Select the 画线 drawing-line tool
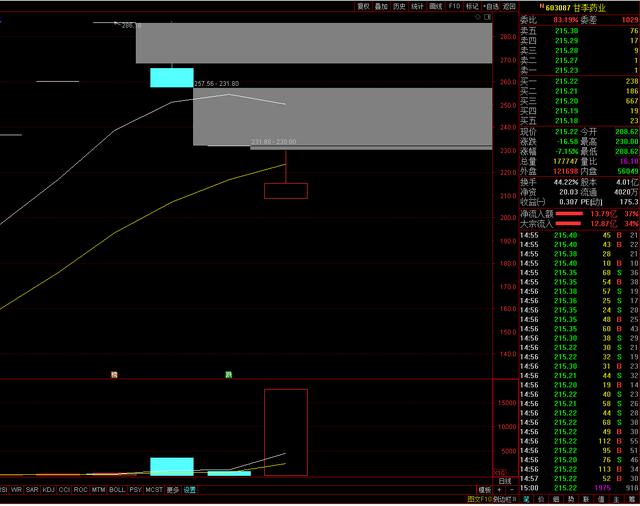This screenshot has width=640, height=506. click(436, 6)
